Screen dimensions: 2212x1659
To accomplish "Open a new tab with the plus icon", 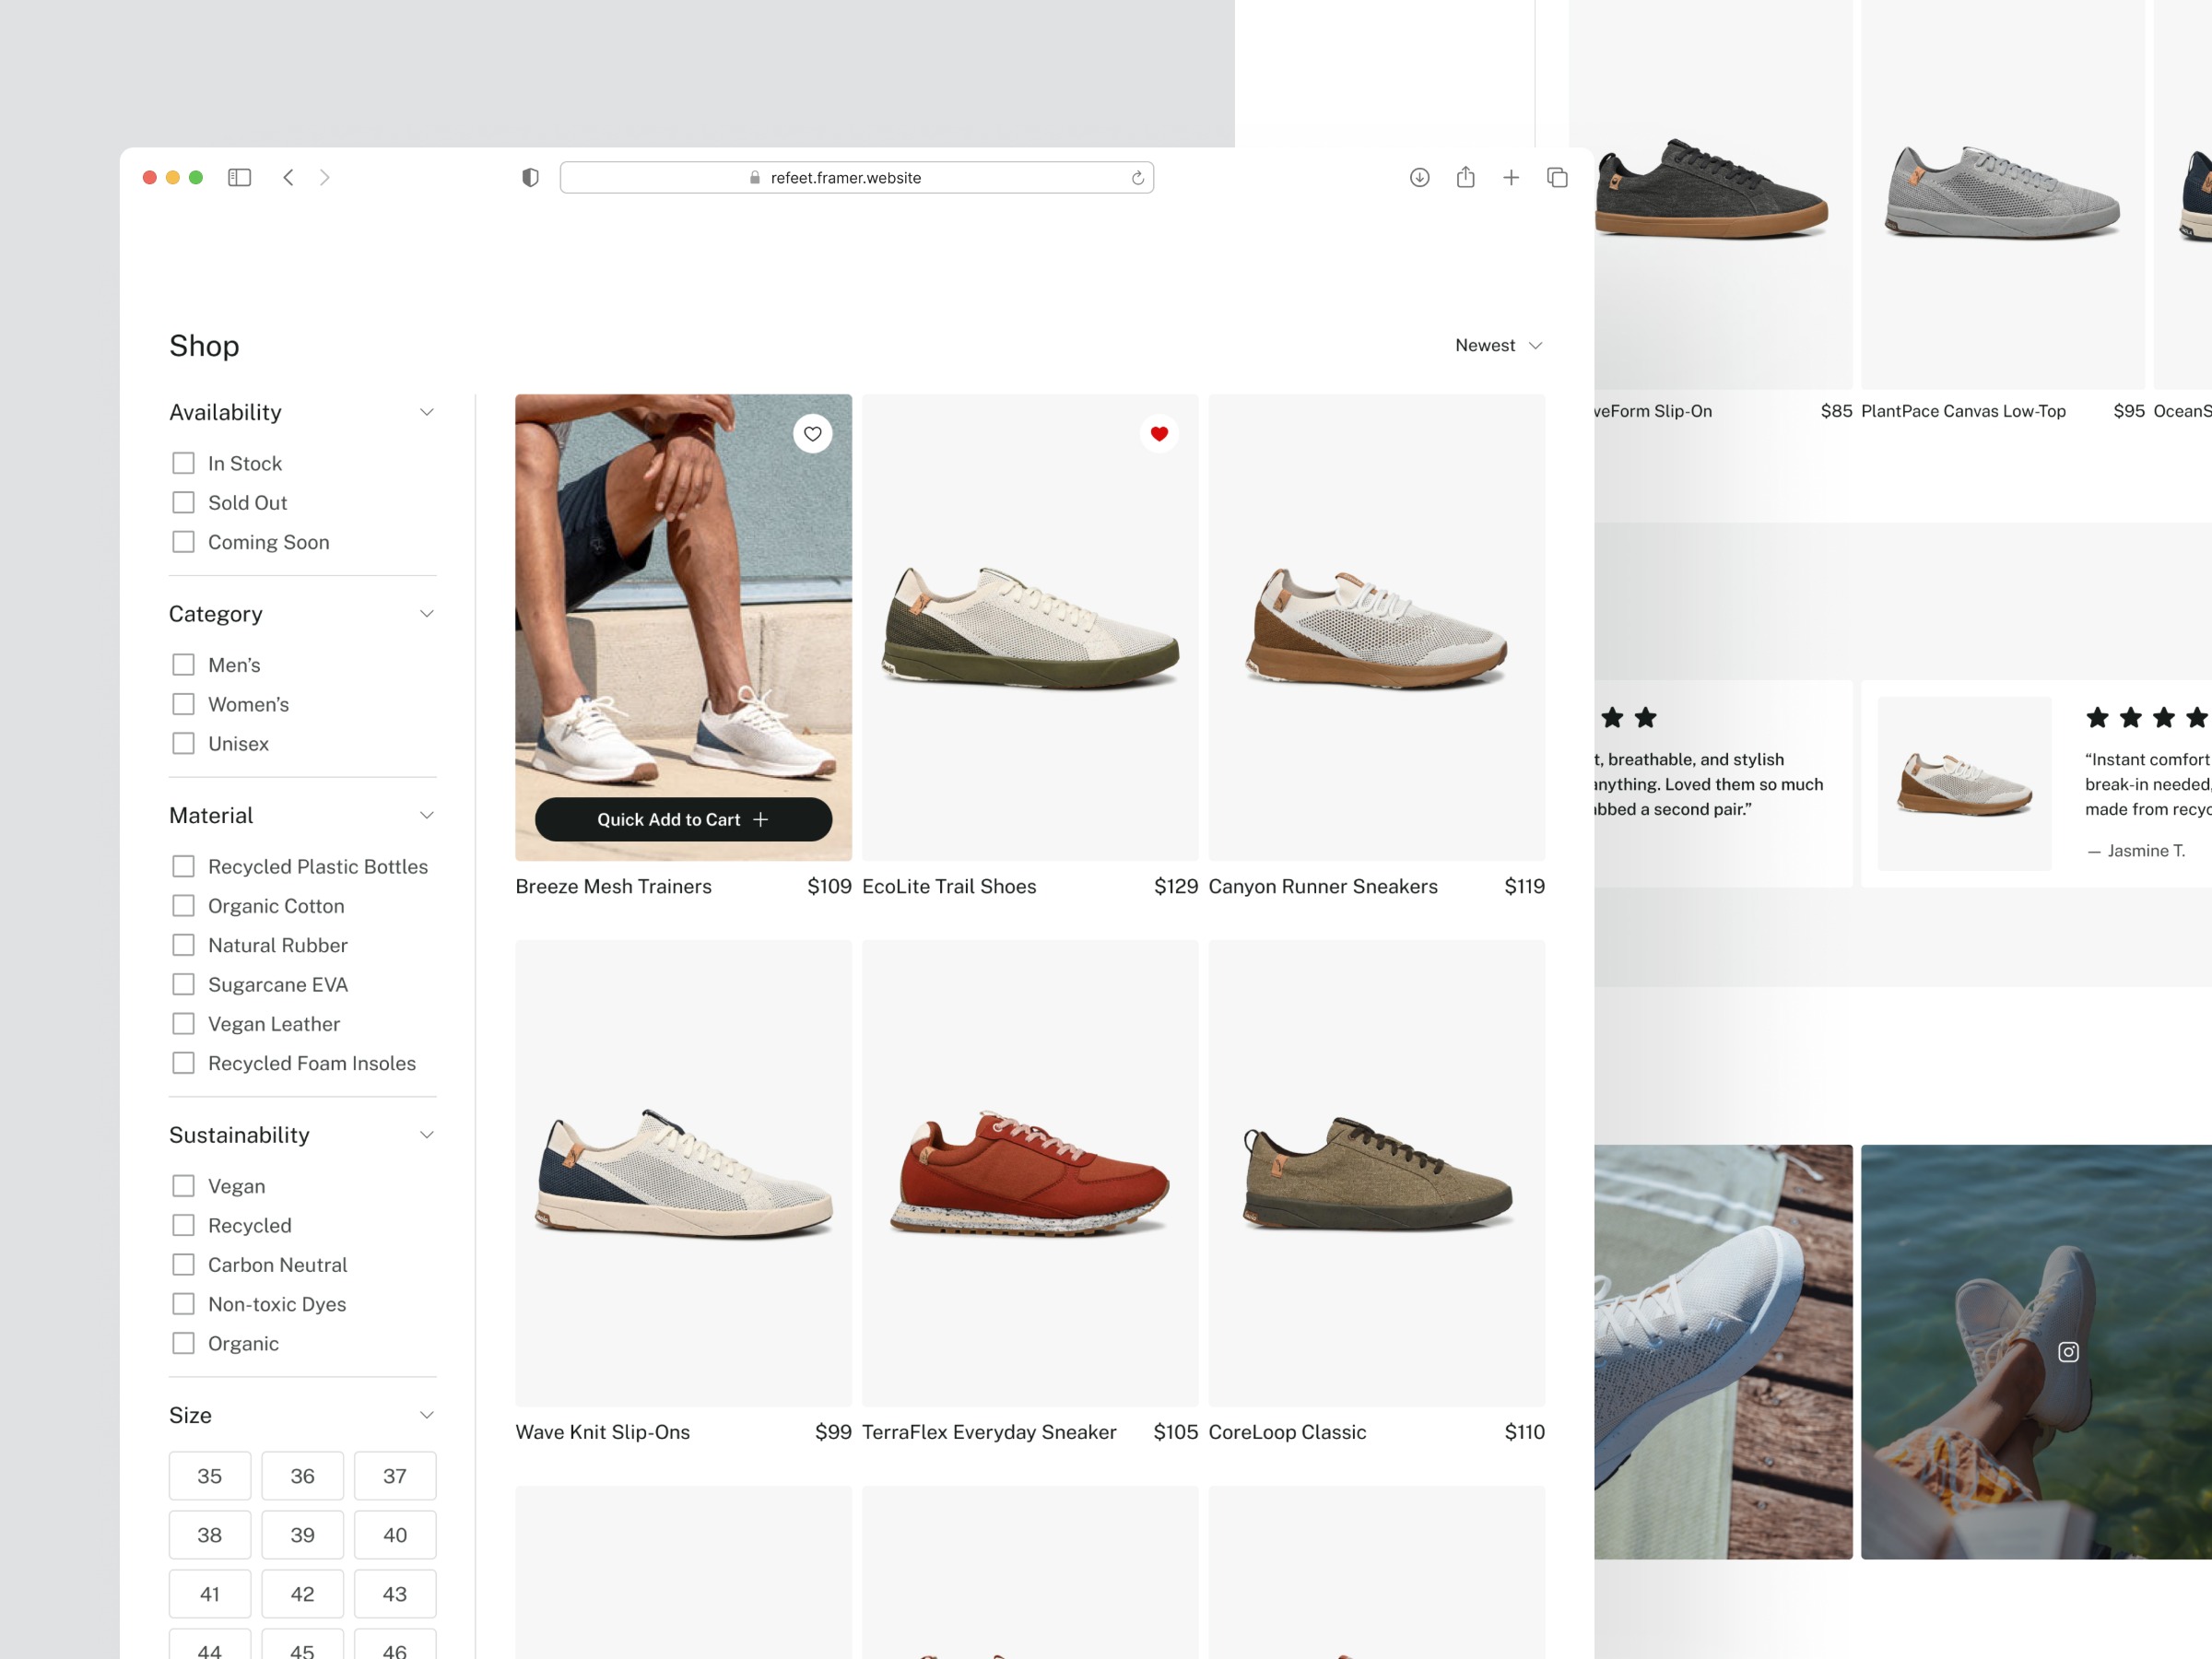I will [1511, 177].
